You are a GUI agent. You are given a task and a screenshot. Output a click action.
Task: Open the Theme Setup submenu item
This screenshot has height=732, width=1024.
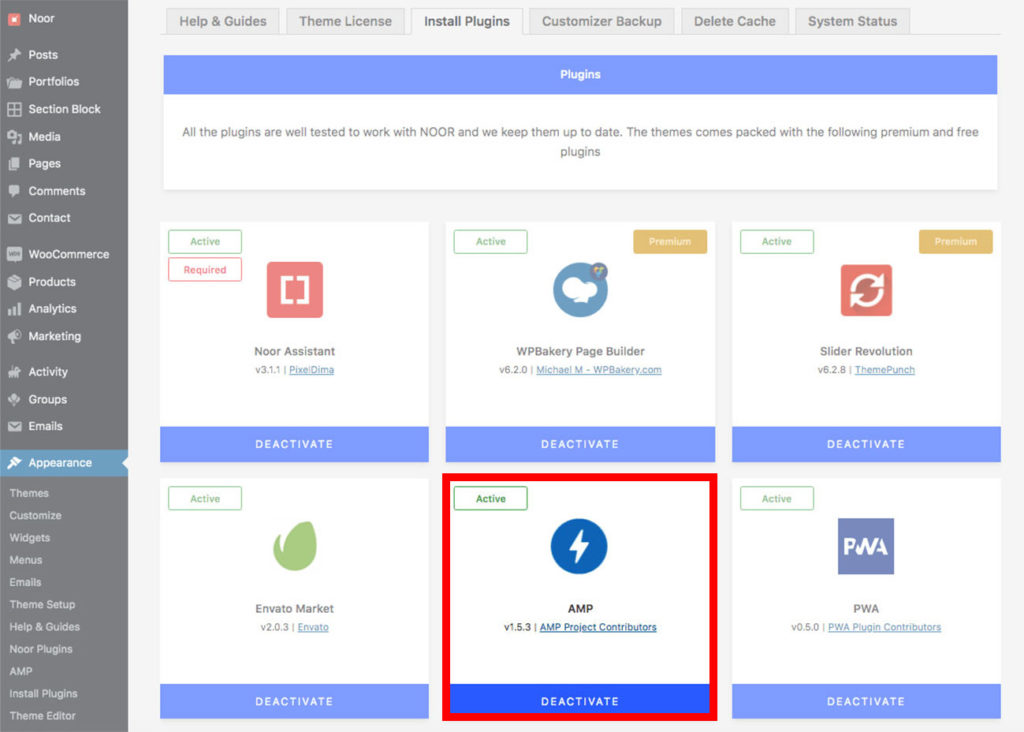click(x=42, y=604)
